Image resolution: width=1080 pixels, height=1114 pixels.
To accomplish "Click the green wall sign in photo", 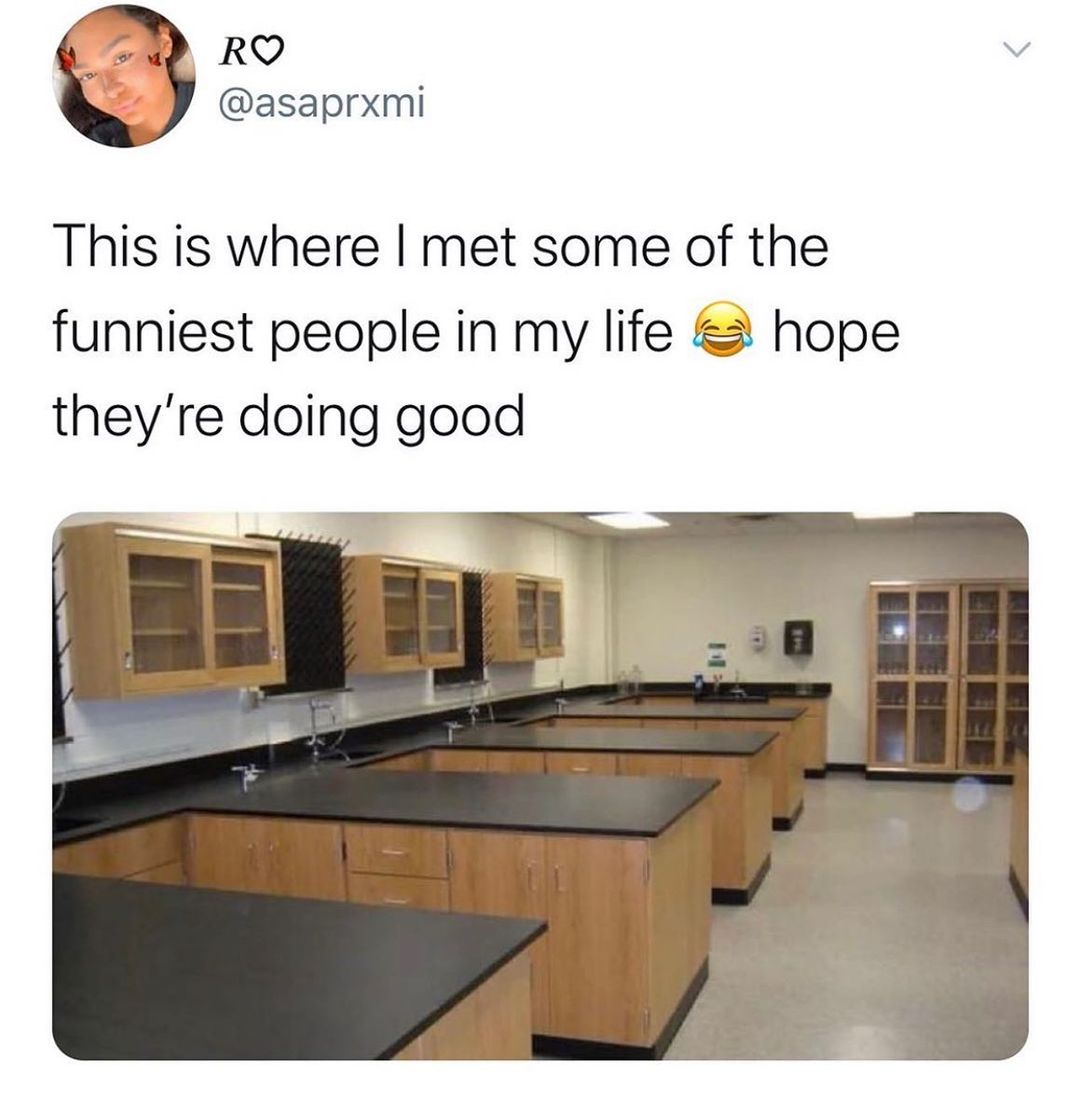I will (x=716, y=654).
